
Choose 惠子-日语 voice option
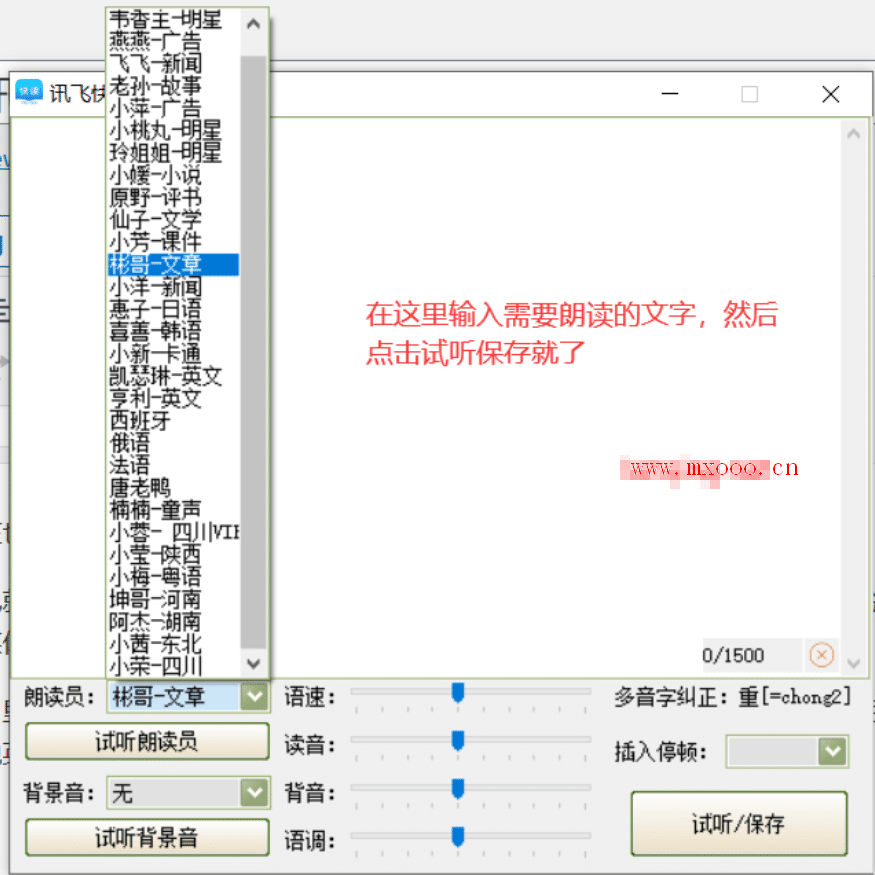point(156,309)
